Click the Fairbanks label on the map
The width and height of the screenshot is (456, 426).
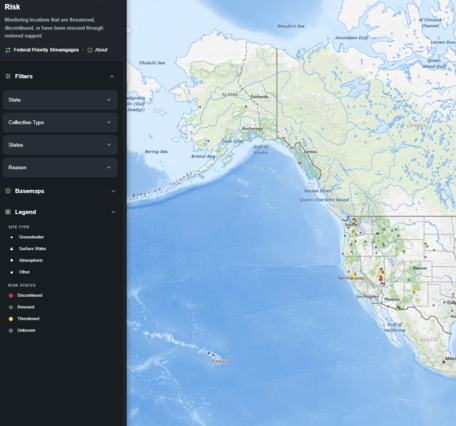click(259, 97)
